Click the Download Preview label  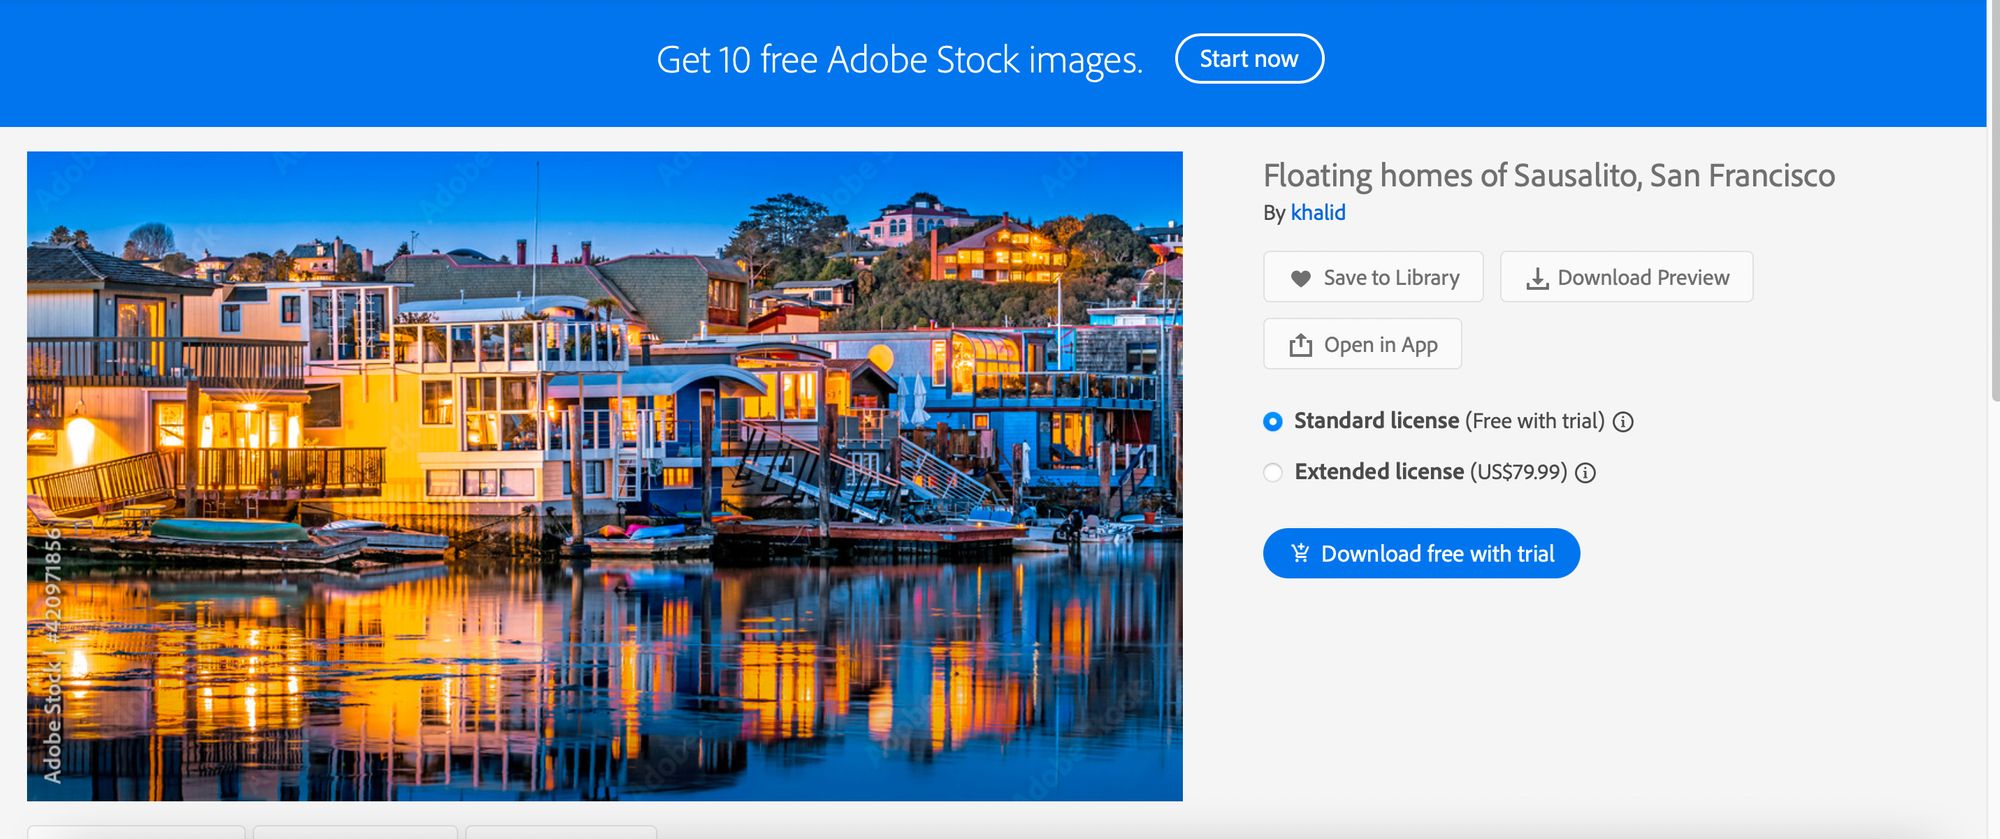(x=1643, y=278)
